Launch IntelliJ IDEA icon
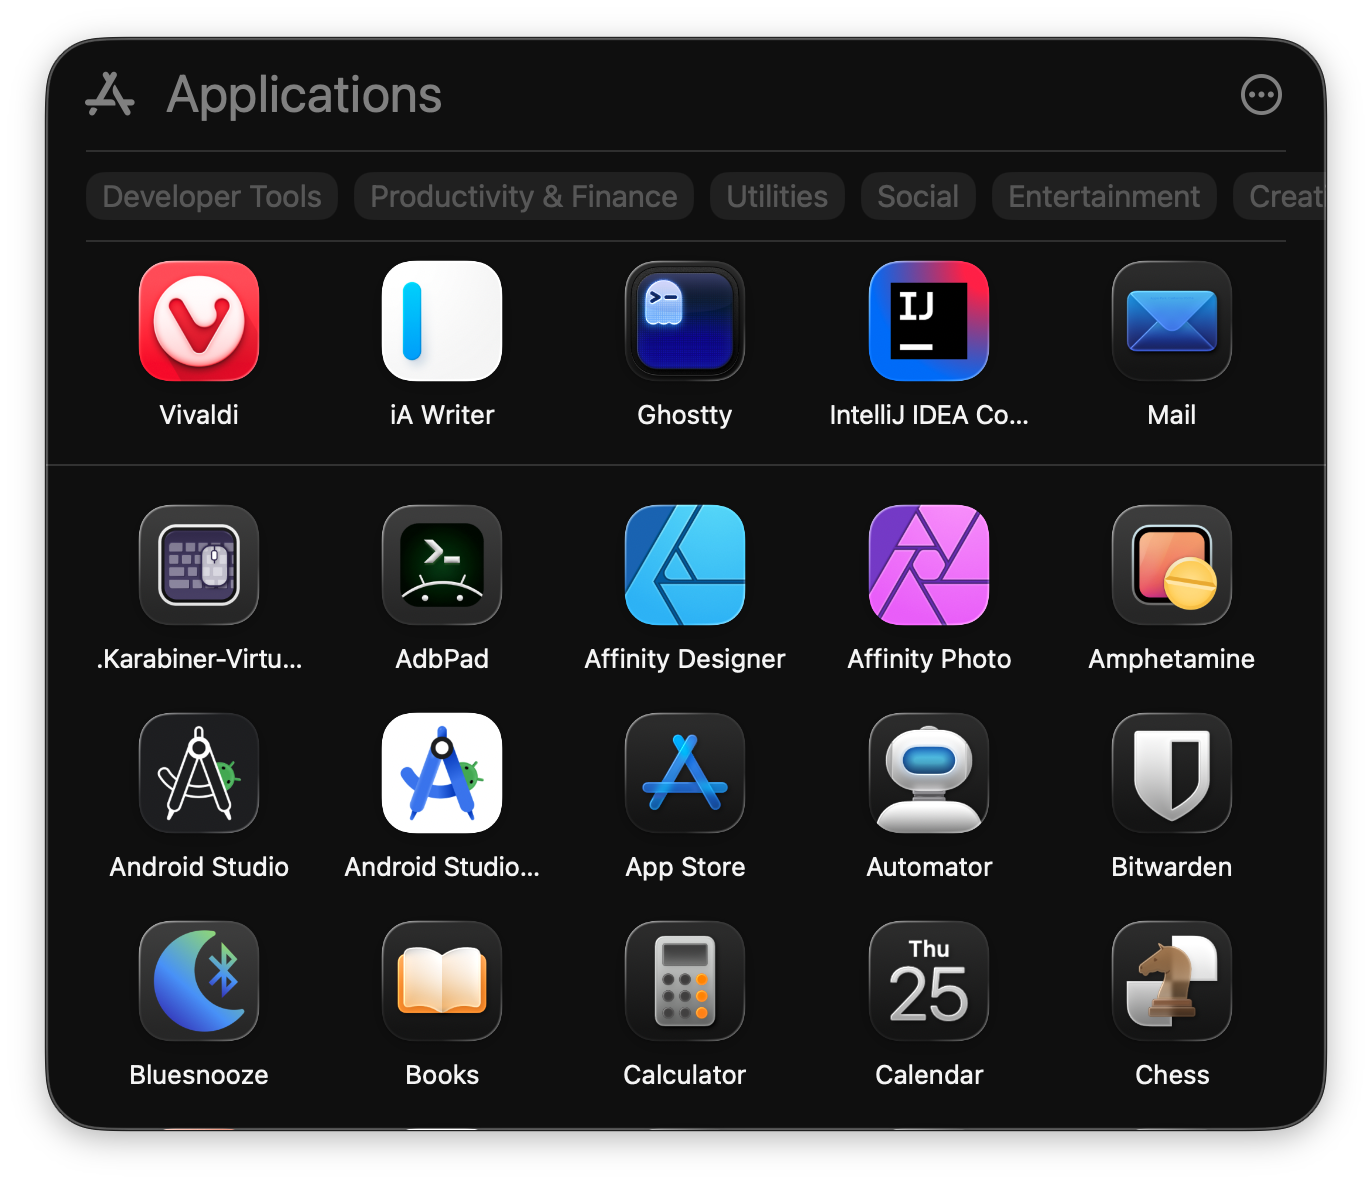This screenshot has width=1372, height=1184. click(929, 321)
